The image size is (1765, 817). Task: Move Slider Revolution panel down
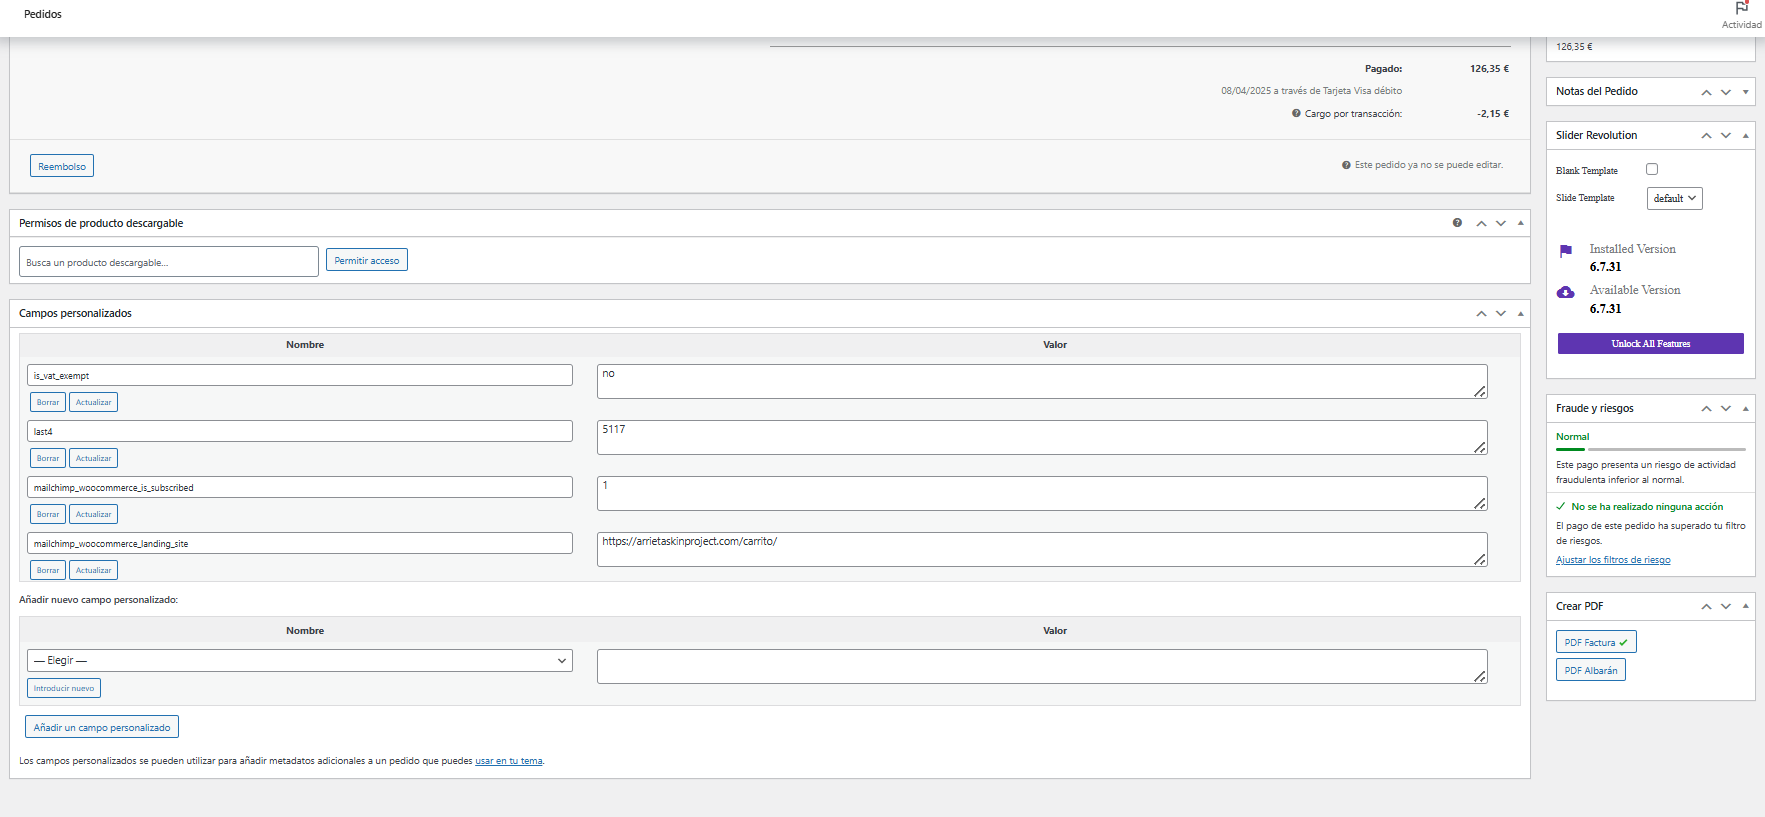1726,136
